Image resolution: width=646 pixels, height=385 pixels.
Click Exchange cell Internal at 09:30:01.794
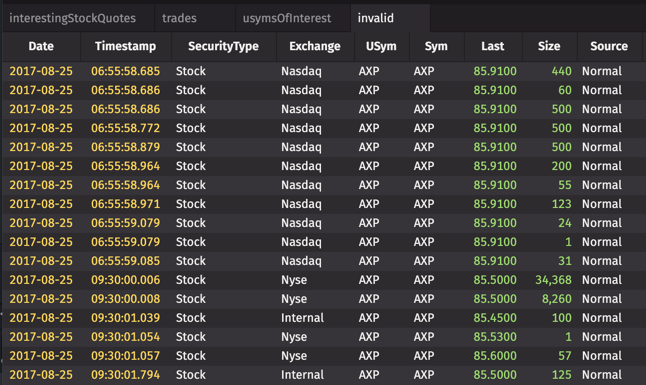pyautogui.click(x=302, y=375)
